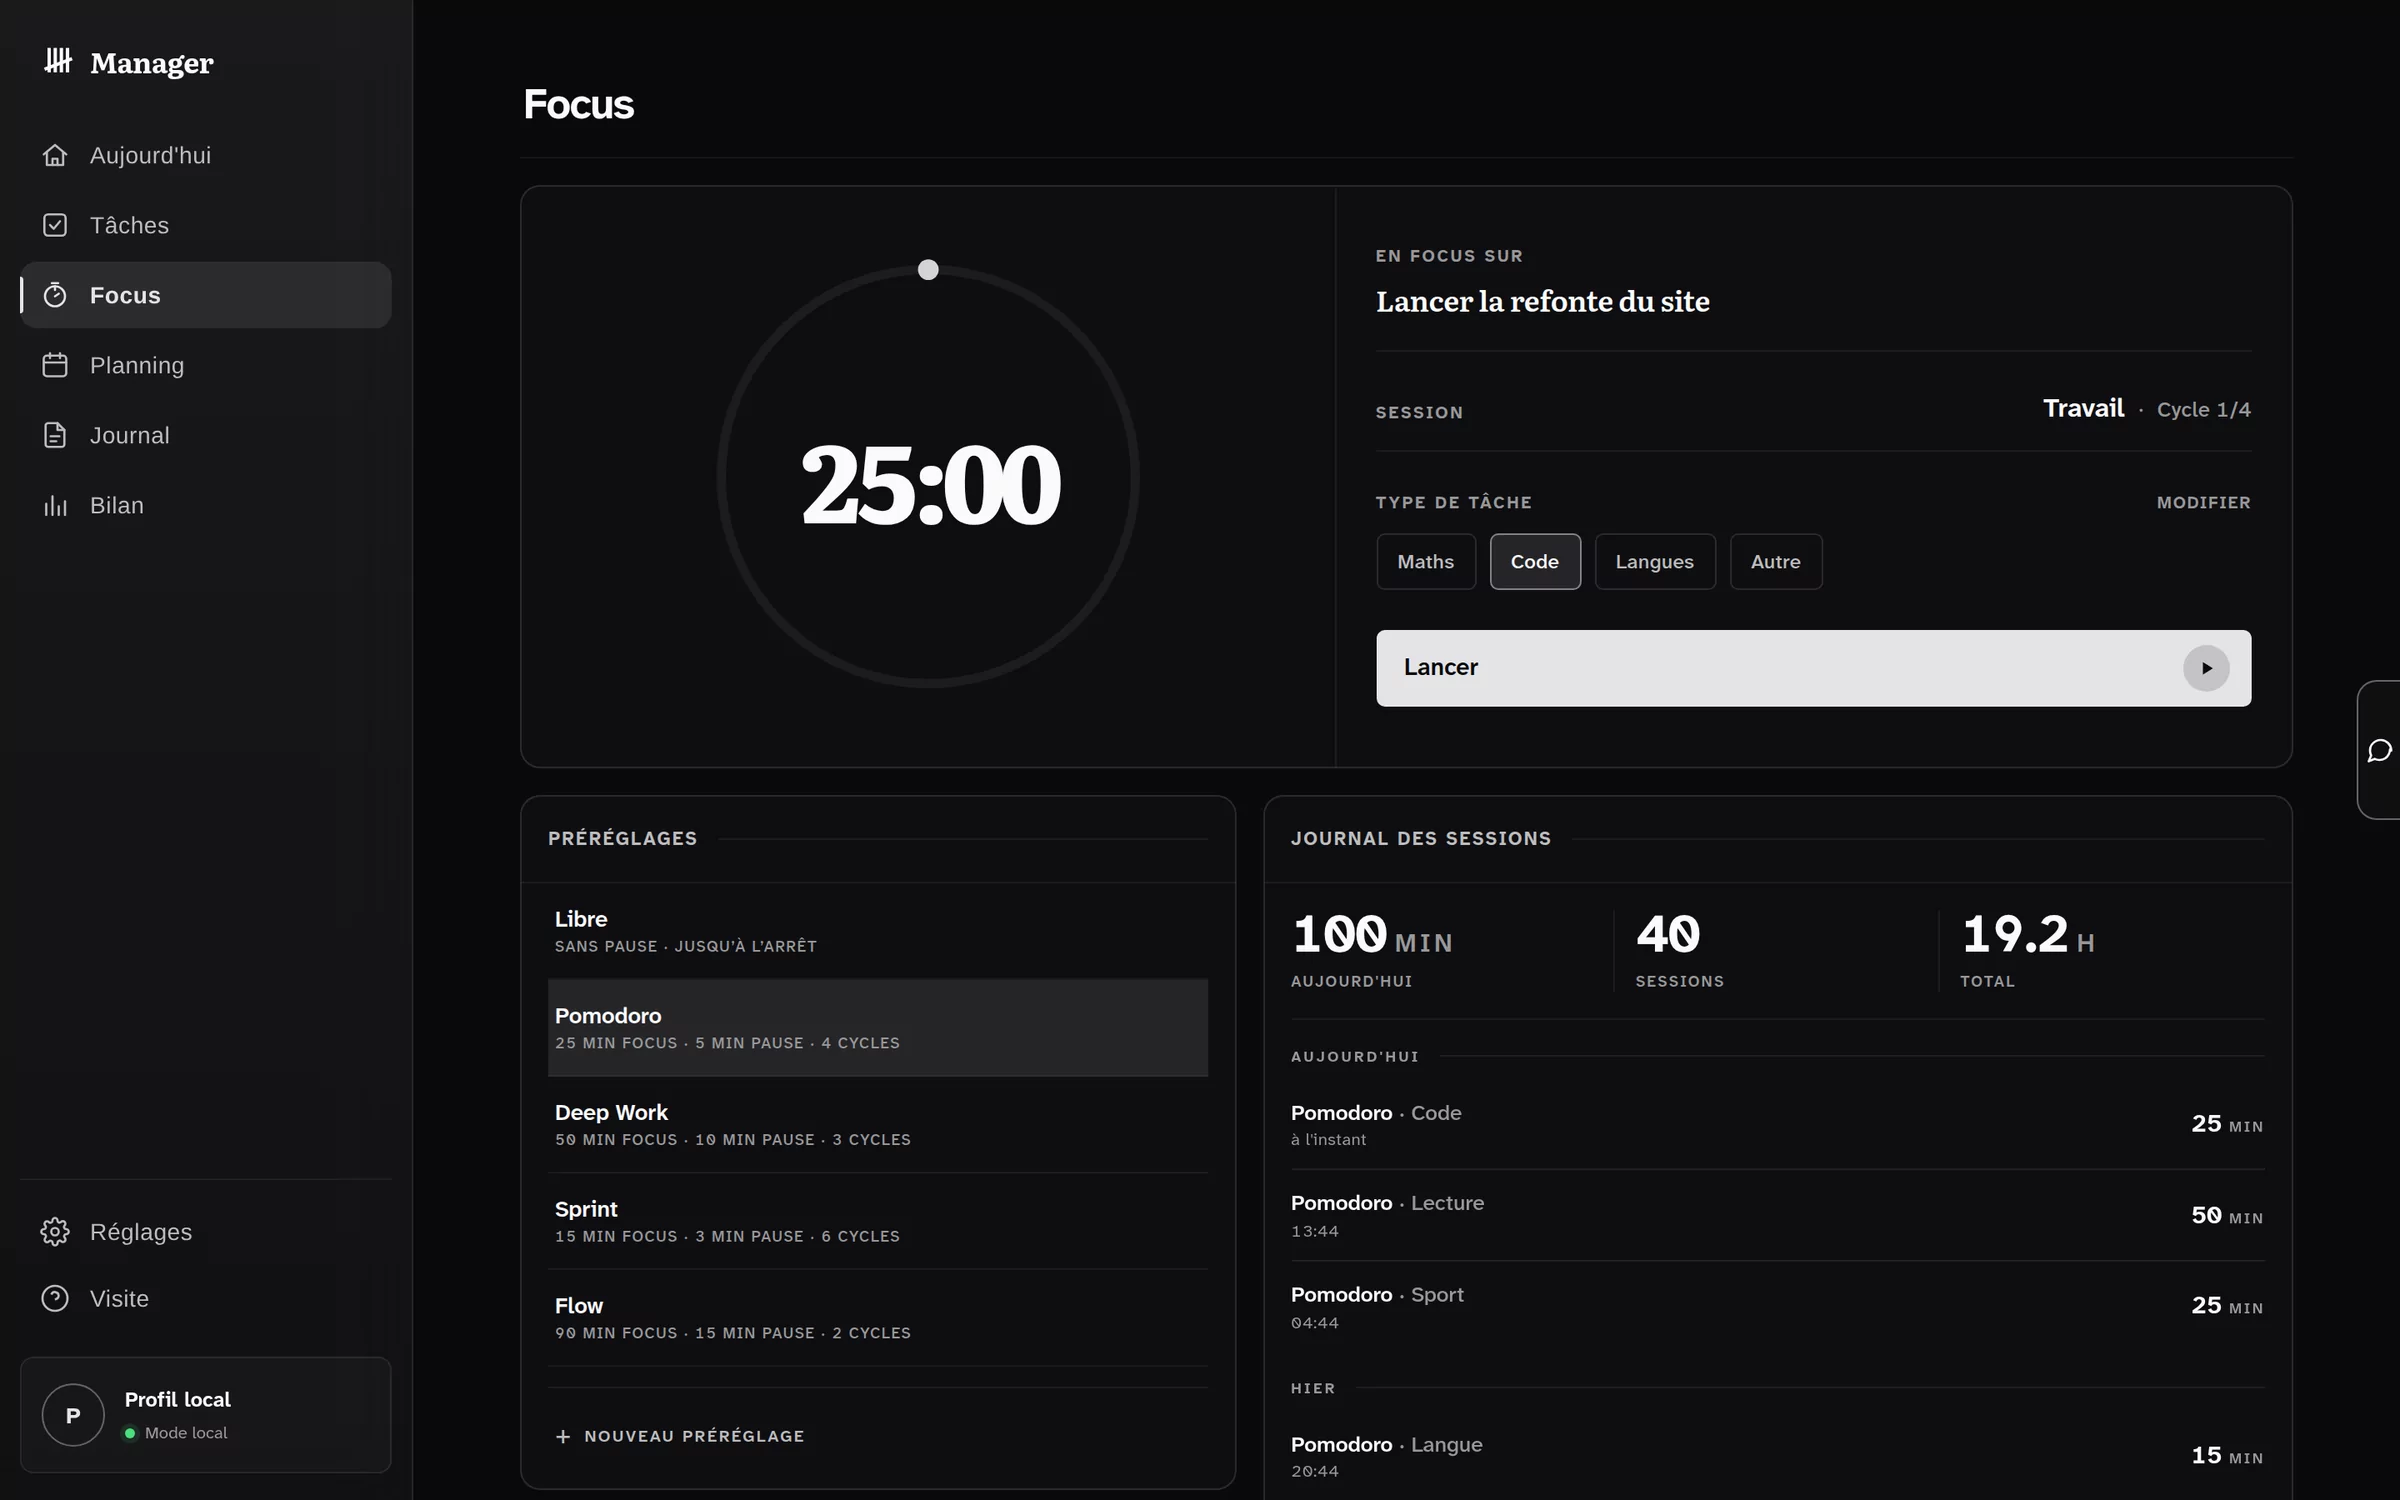Click the document icon beside Journal
2400x1500 pixels.
coord(55,435)
